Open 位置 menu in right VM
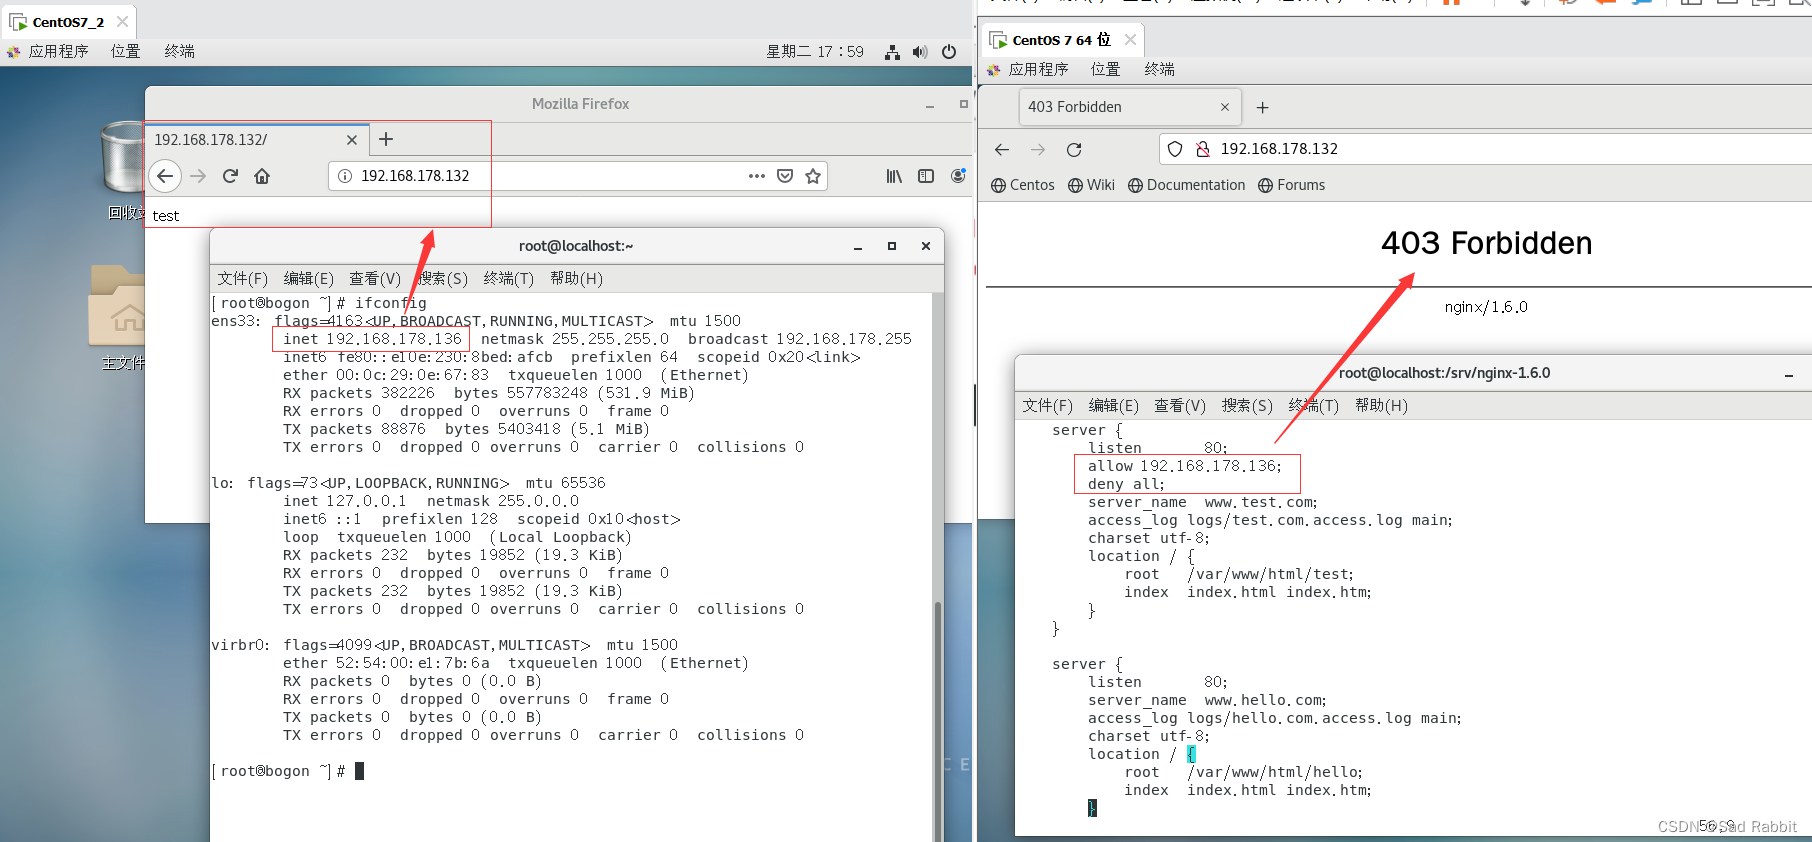 pos(1105,70)
